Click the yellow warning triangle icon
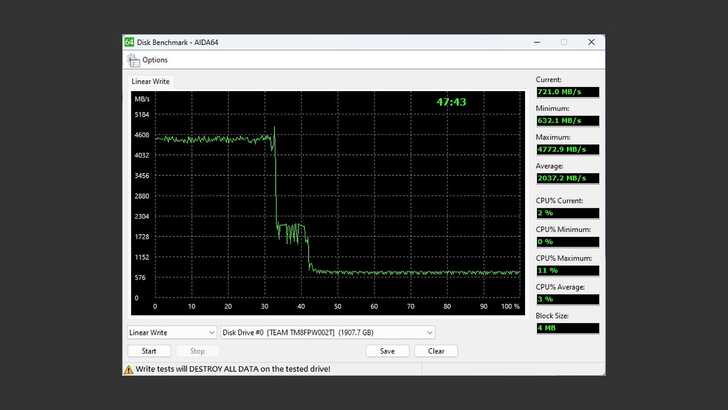Viewport: 728px width, 410px height. pyautogui.click(x=128, y=369)
